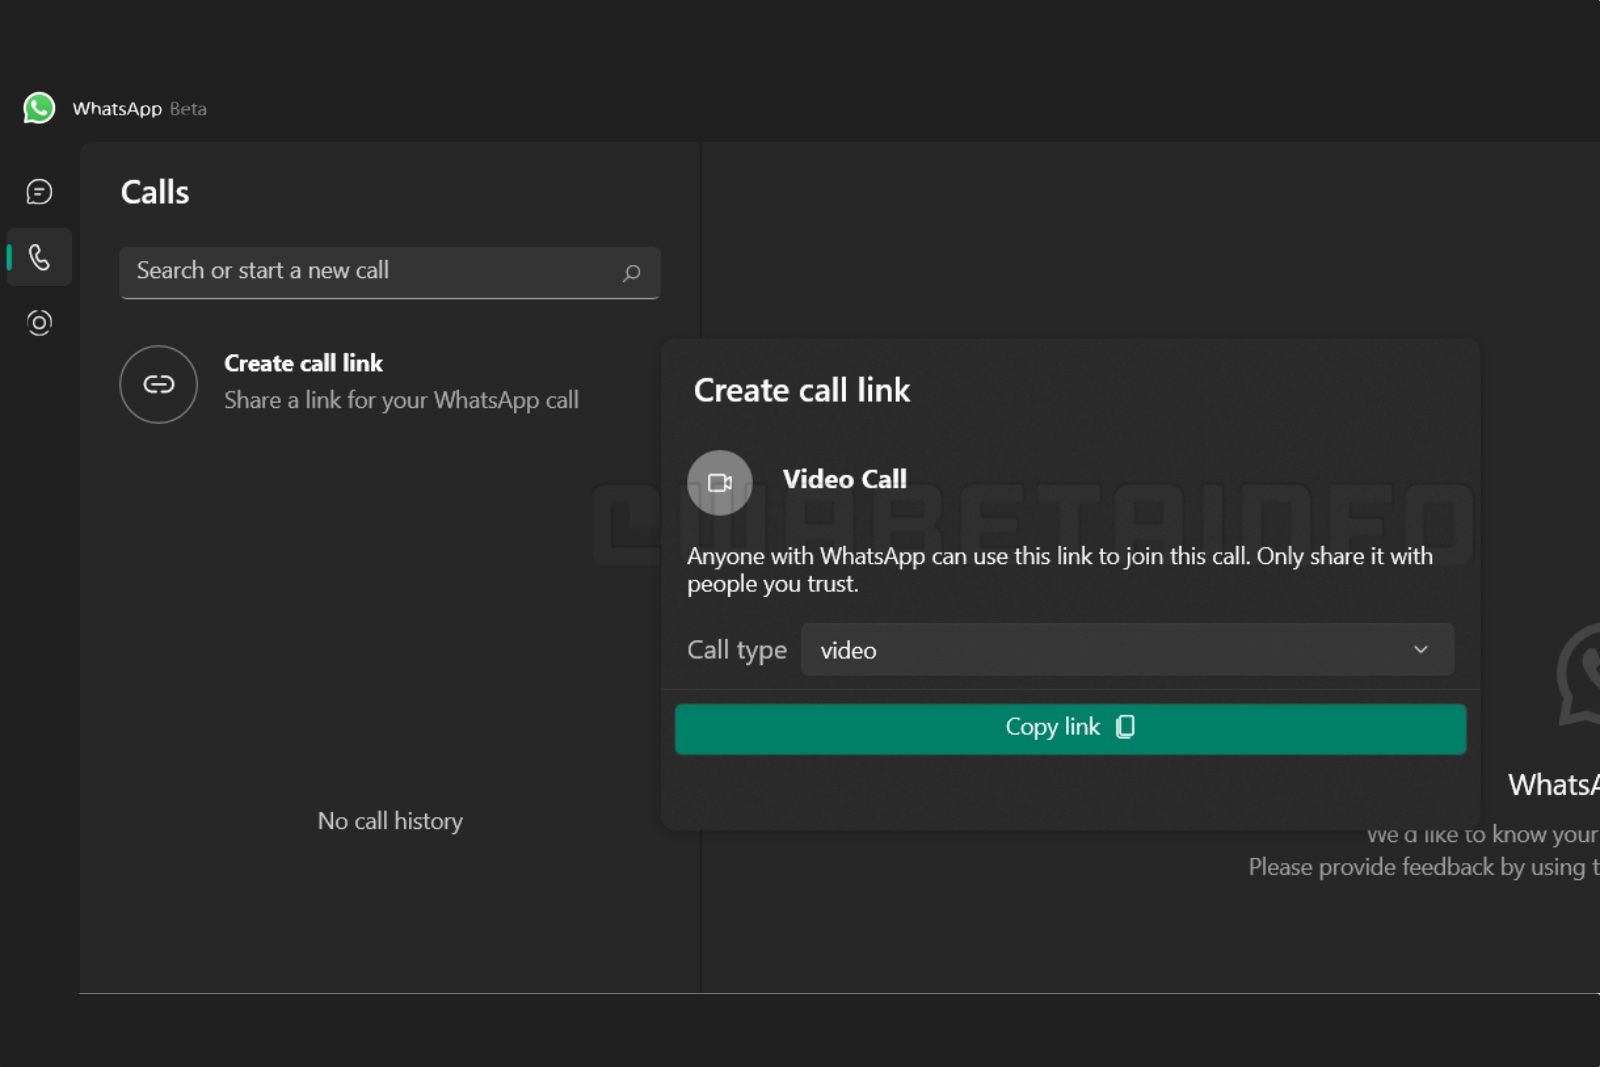Click the video camera icon in dialog

point(720,483)
